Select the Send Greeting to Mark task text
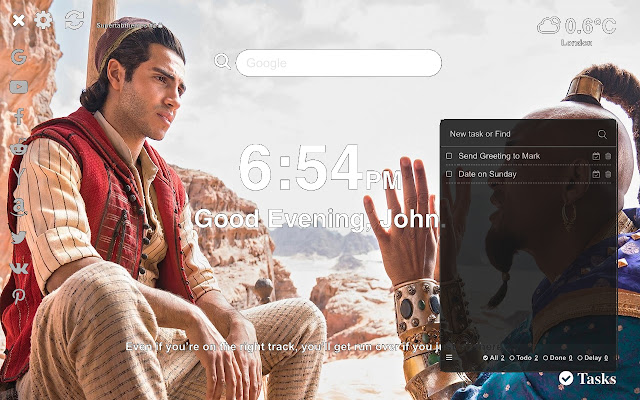 [499, 156]
